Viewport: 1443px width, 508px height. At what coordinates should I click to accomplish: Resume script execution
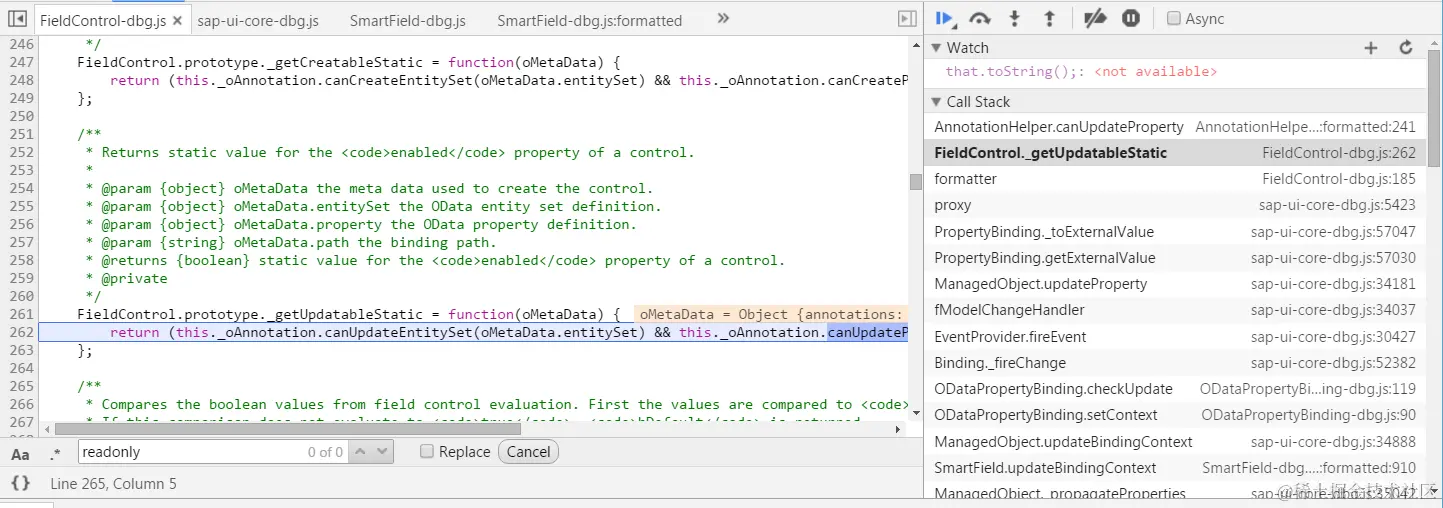[944, 18]
